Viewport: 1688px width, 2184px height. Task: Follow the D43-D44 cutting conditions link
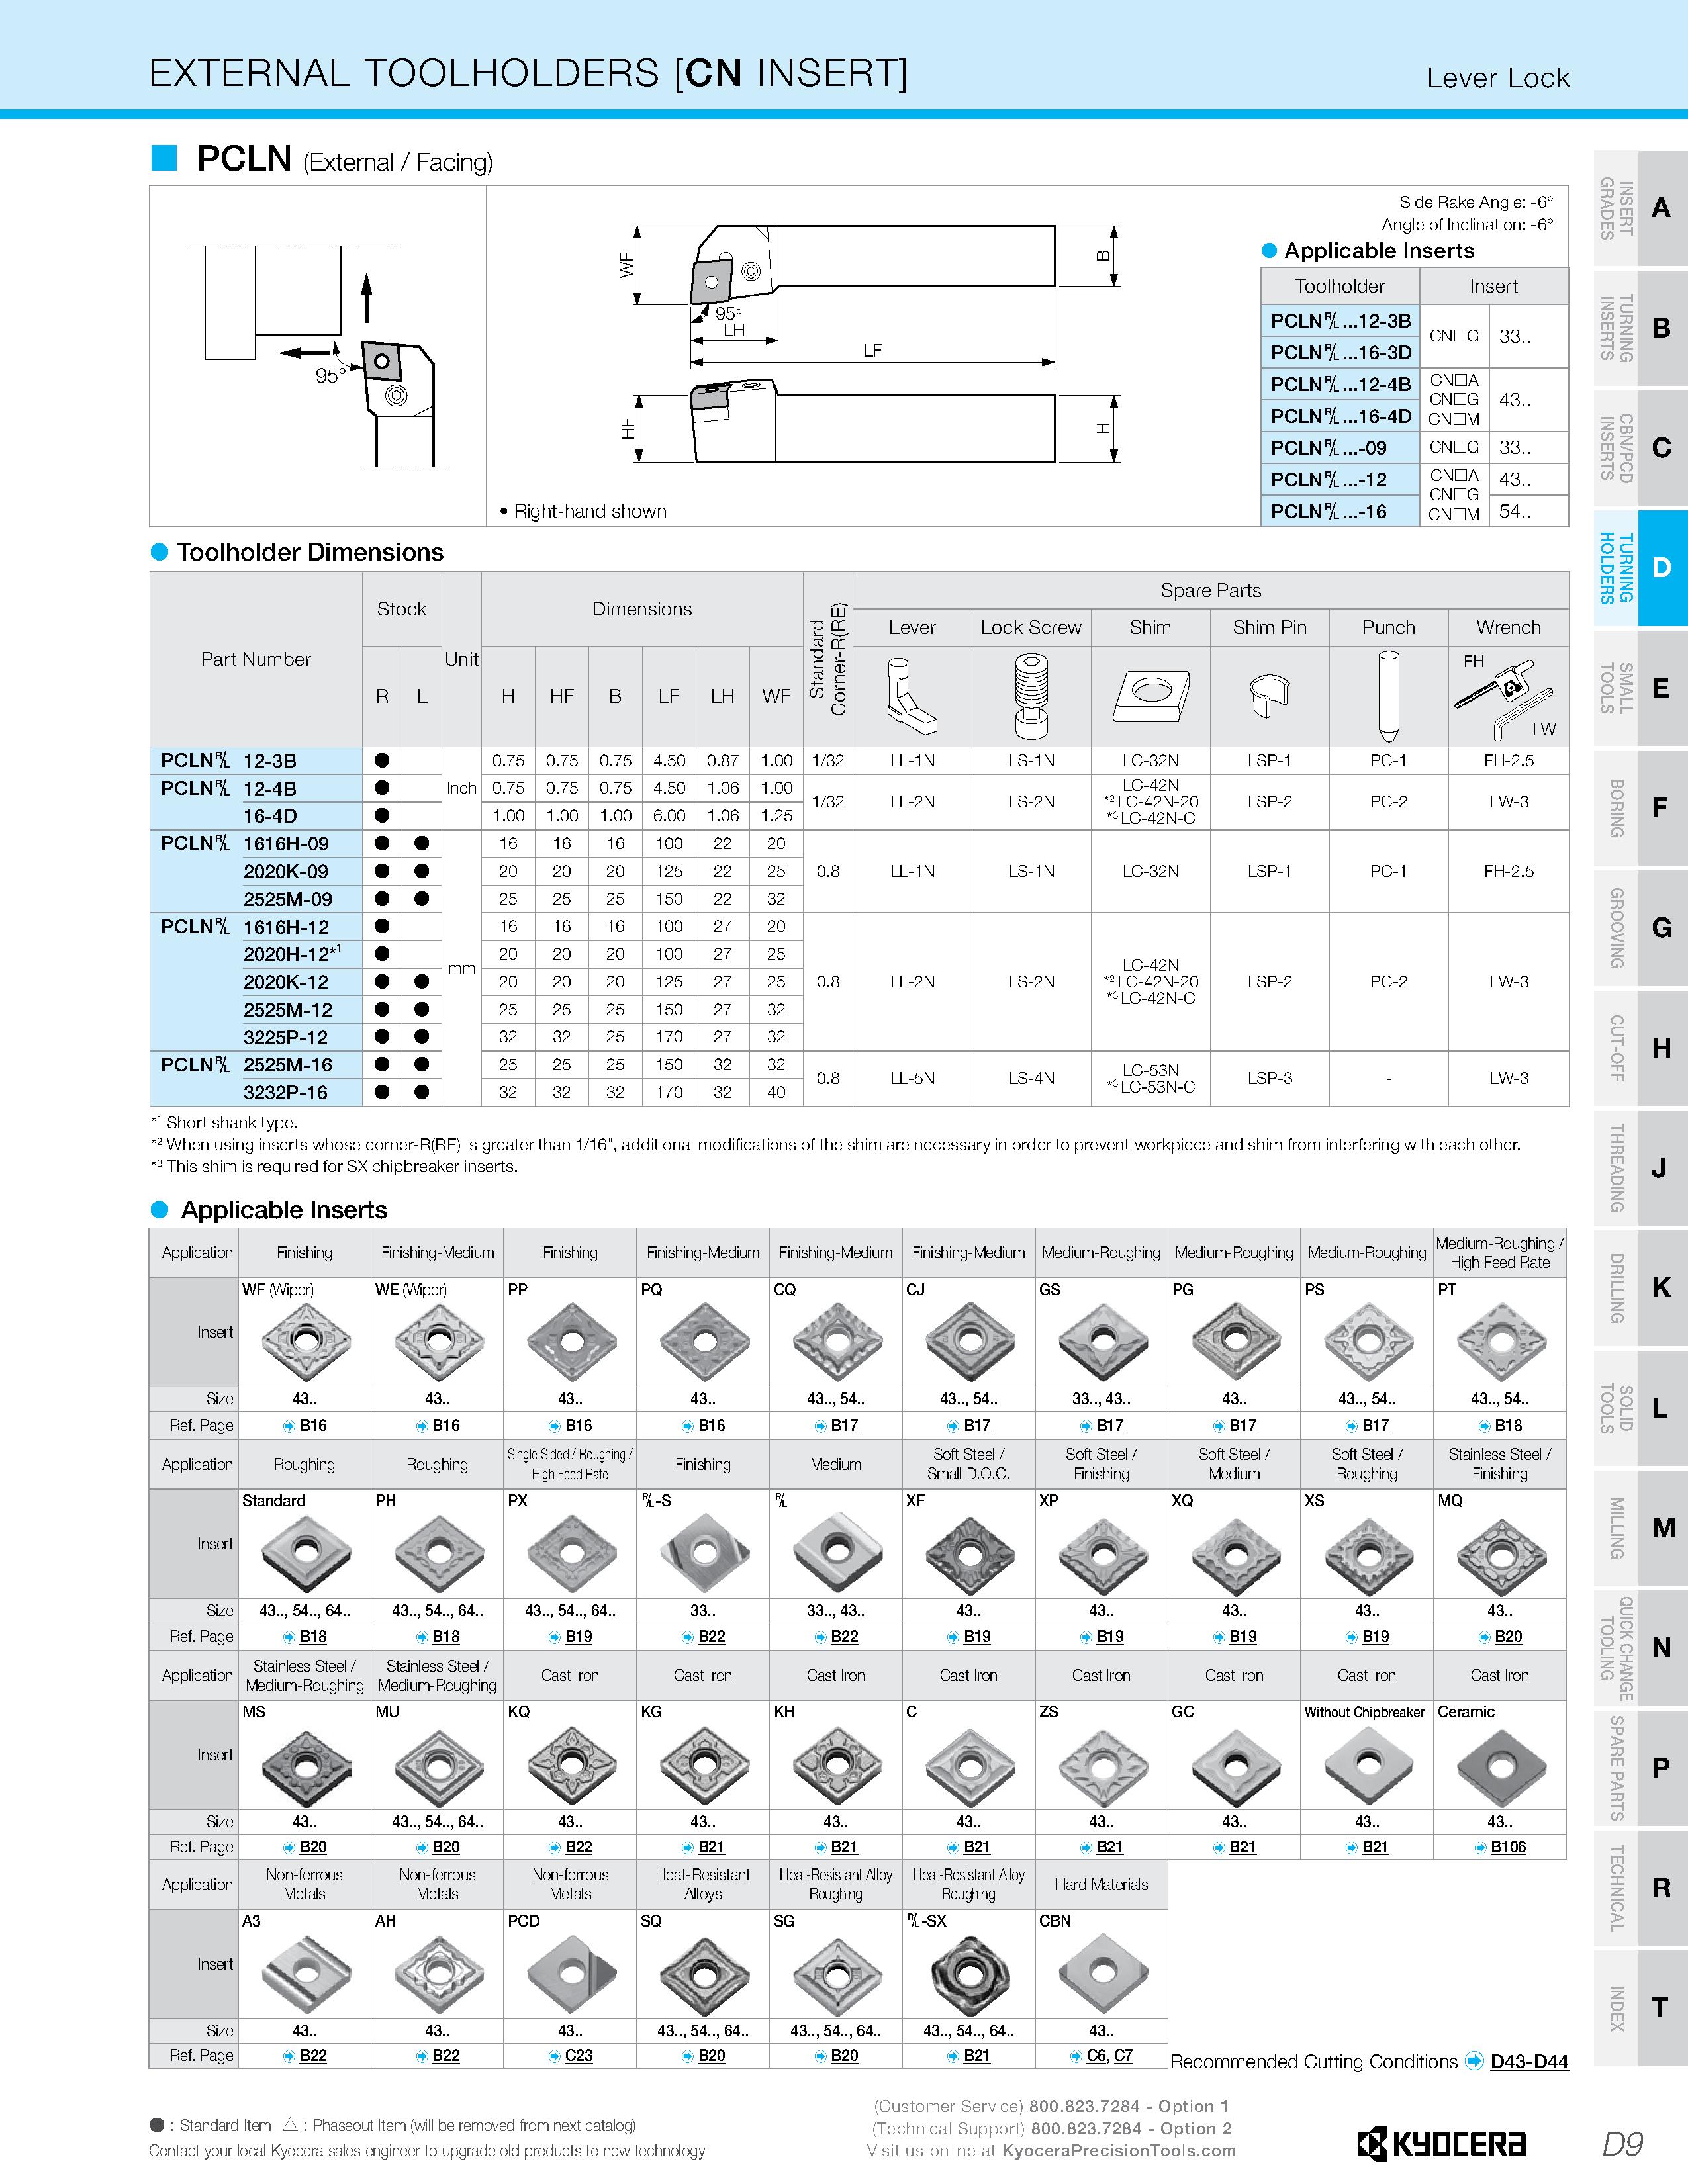click(x=1529, y=2061)
